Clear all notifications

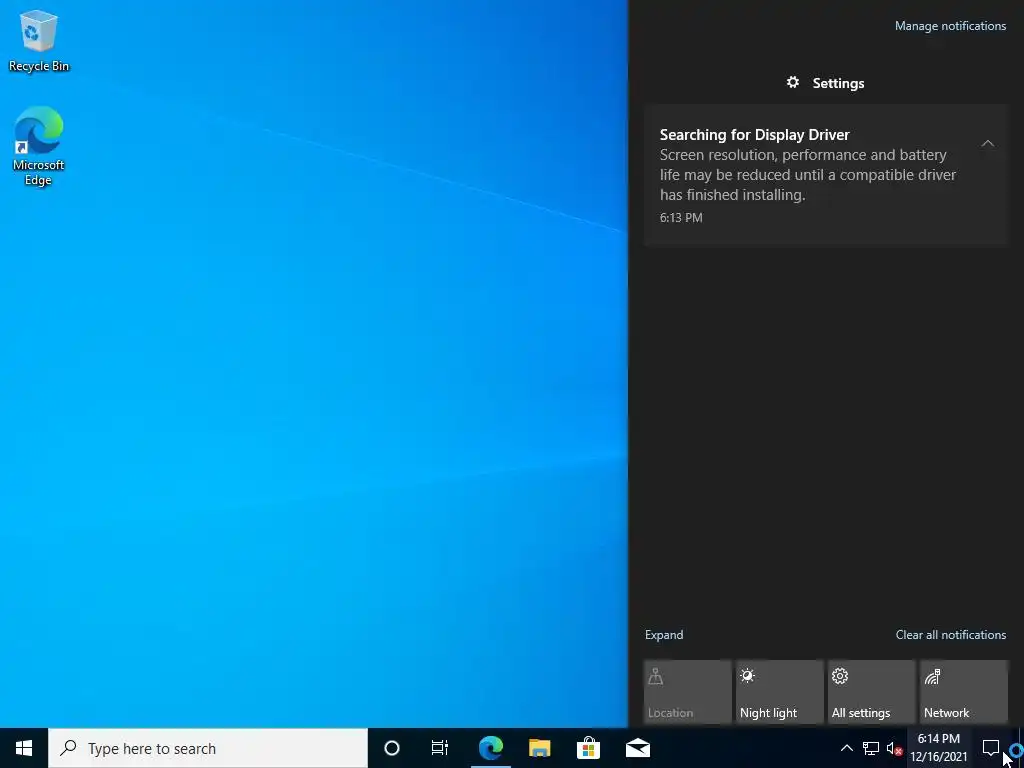tap(950, 635)
